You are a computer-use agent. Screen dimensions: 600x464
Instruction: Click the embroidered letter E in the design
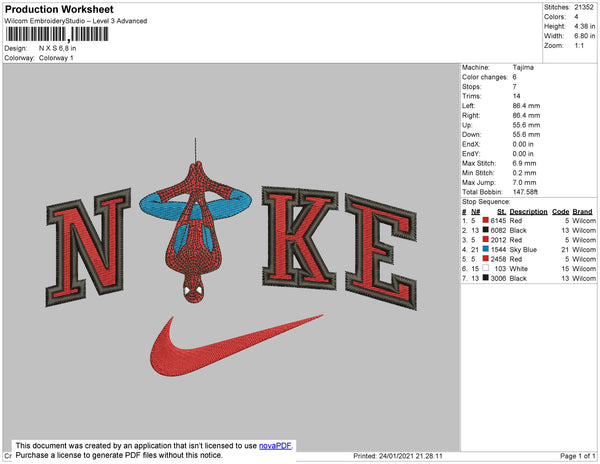coord(381,252)
